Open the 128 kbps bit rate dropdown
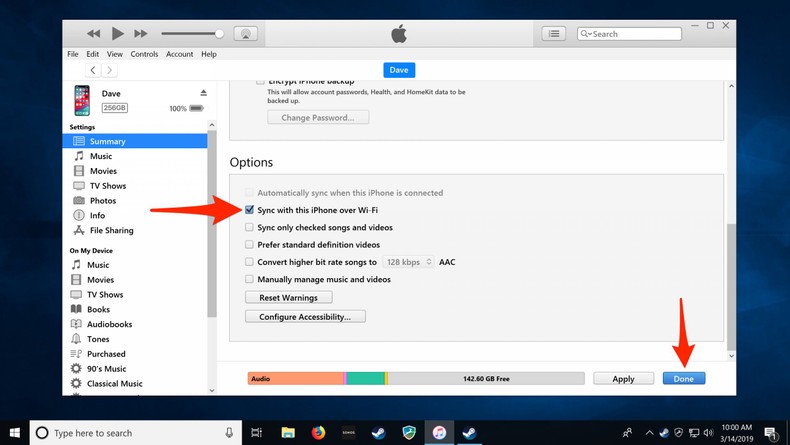 [x=408, y=262]
